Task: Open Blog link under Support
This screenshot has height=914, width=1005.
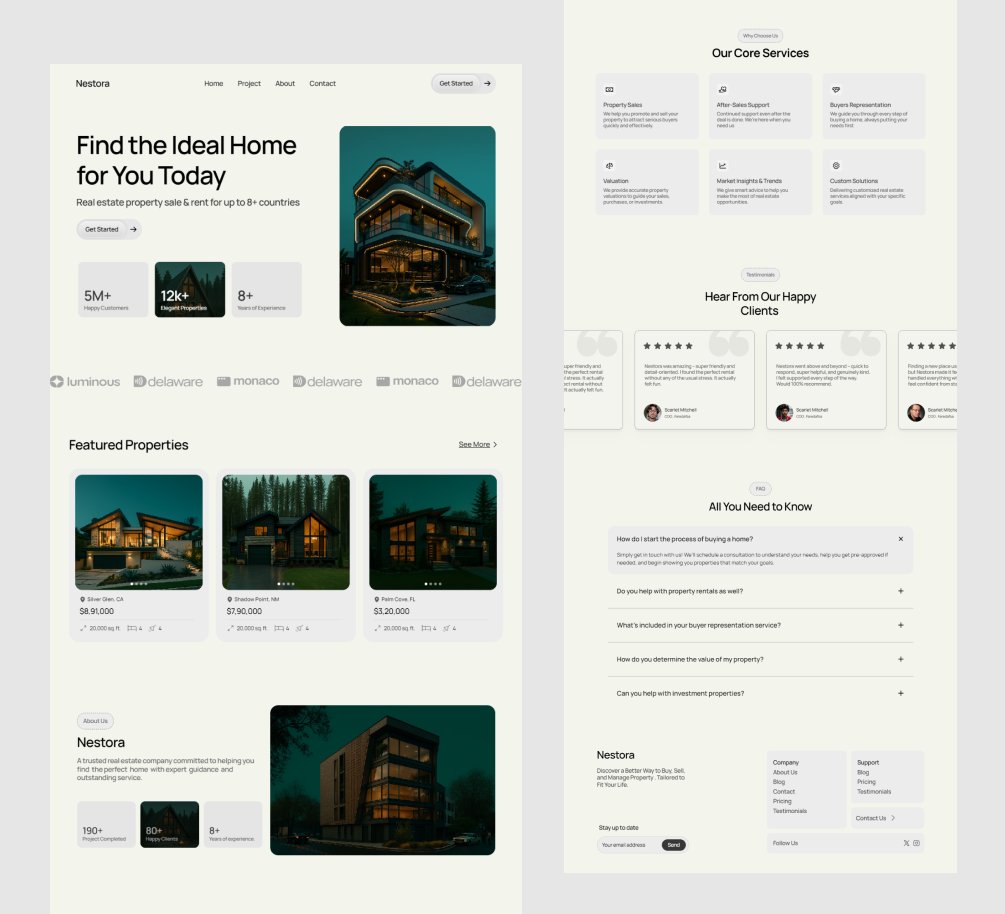Action: coord(863,772)
